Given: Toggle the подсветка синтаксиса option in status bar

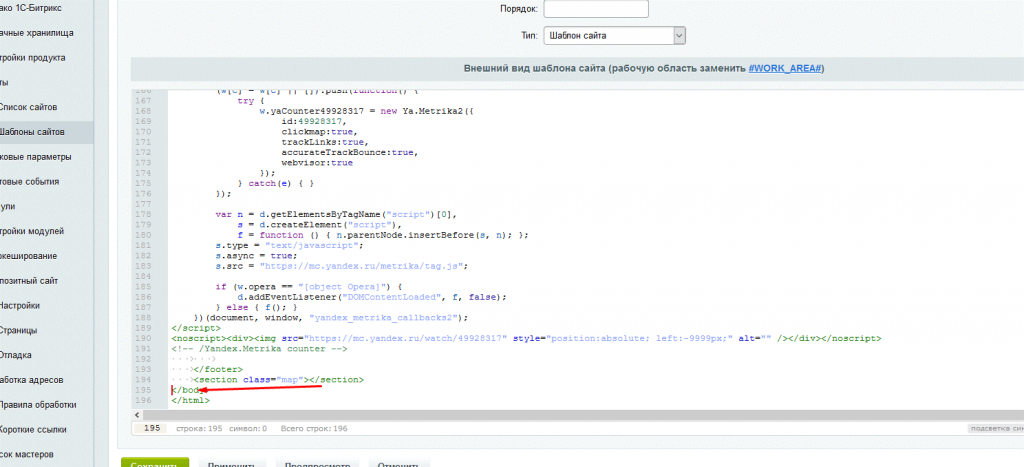Looking at the screenshot, I should pos(995,428).
